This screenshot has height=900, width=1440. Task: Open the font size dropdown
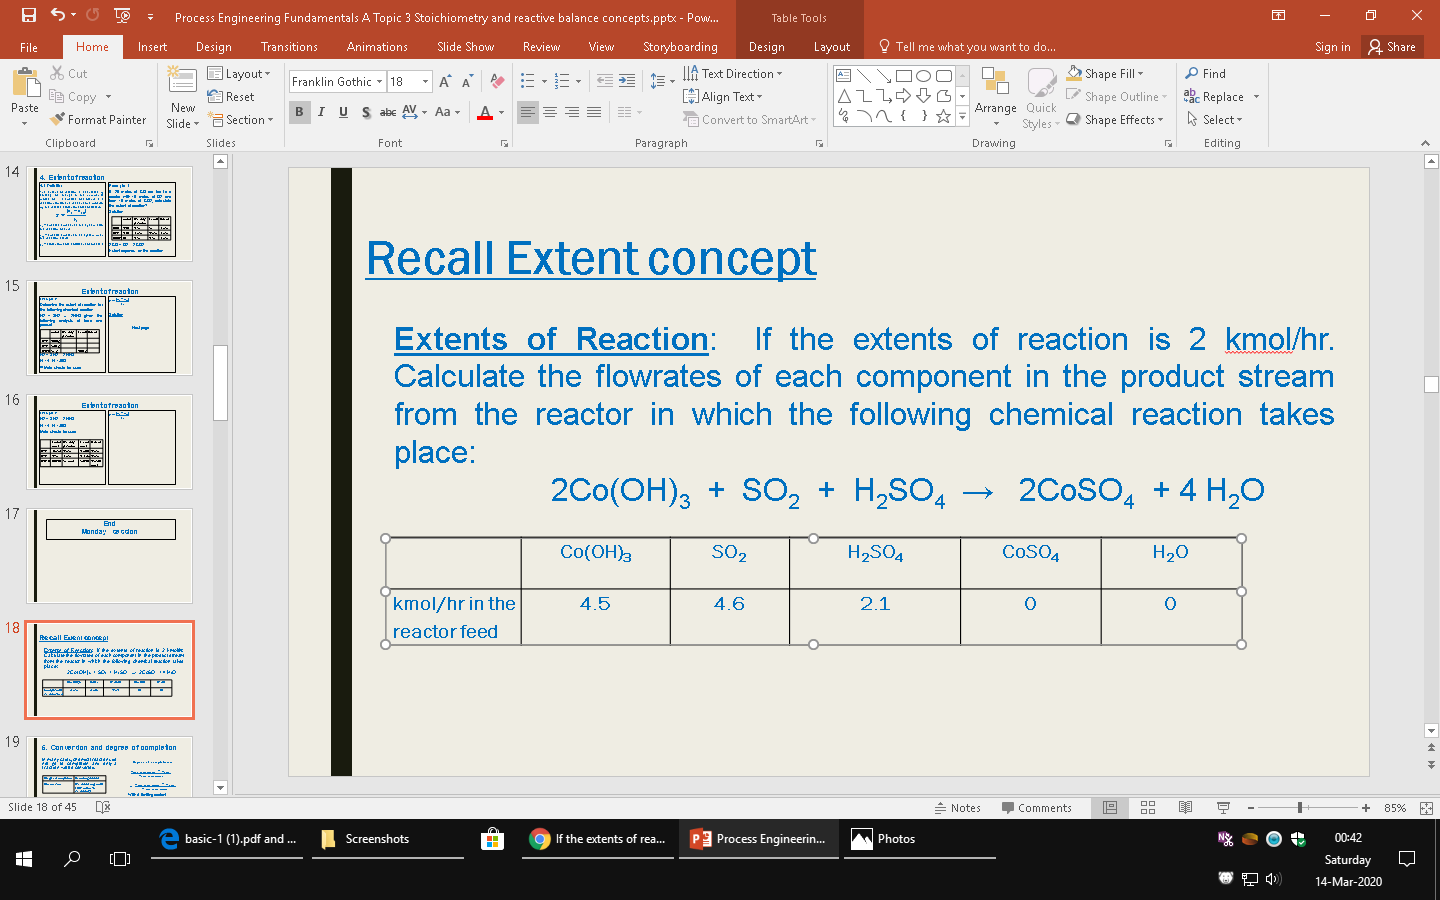(424, 81)
